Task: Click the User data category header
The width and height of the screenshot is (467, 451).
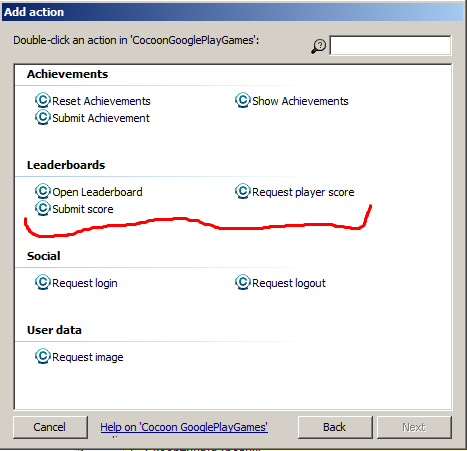Action: pyautogui.click(x=54, y=330)
